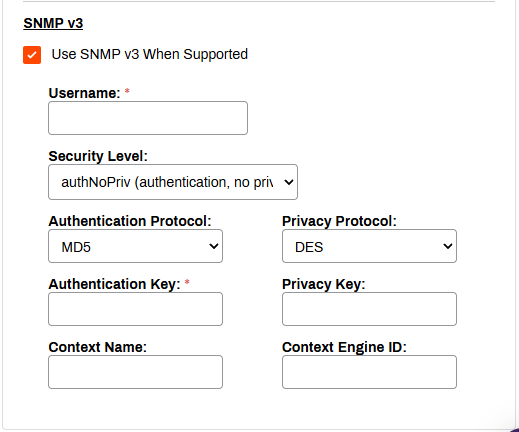Click the Security Level label

(x=98, y=156)
